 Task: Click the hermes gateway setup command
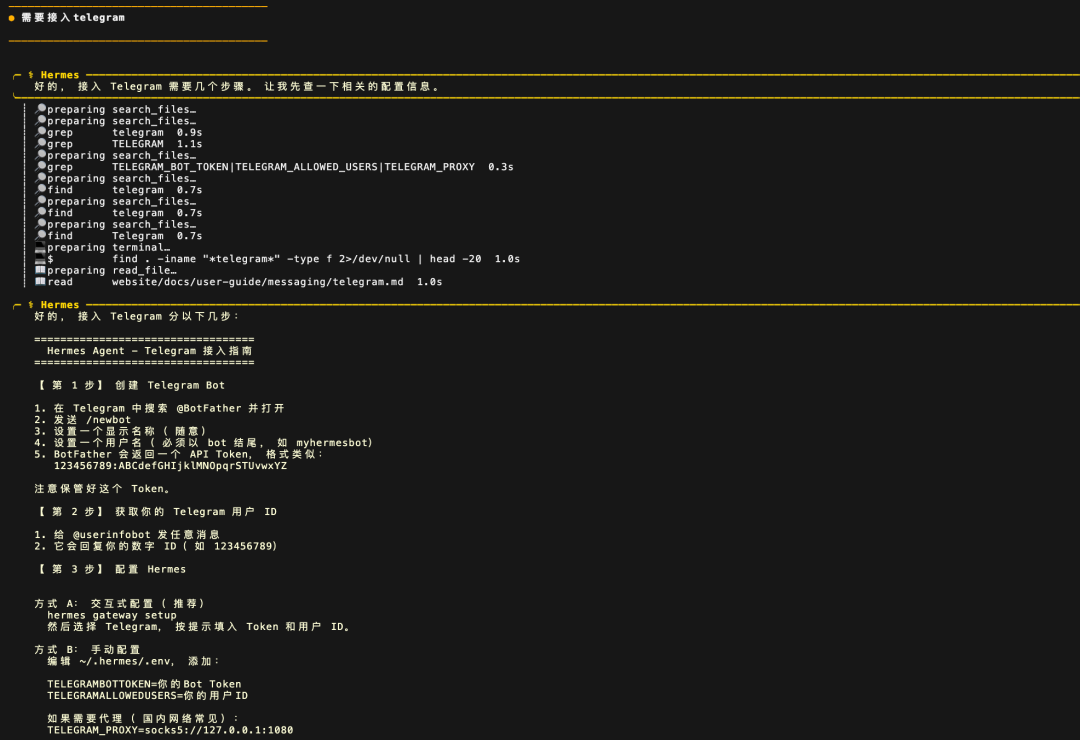tap(111, 615)
